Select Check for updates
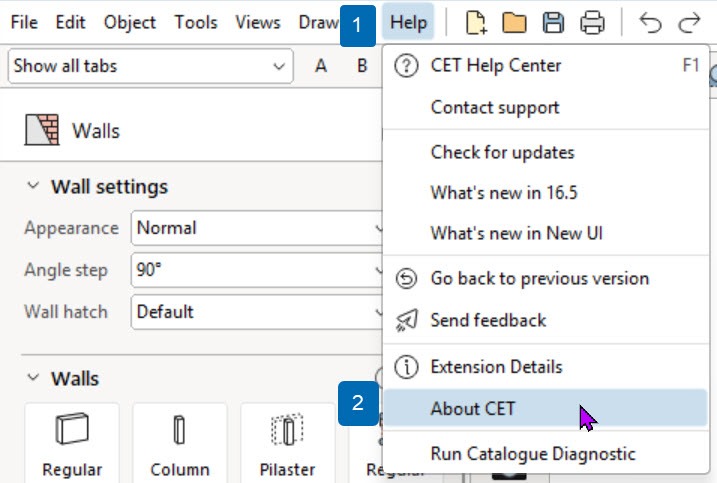The image size is (717, 483). pos(546,152)
